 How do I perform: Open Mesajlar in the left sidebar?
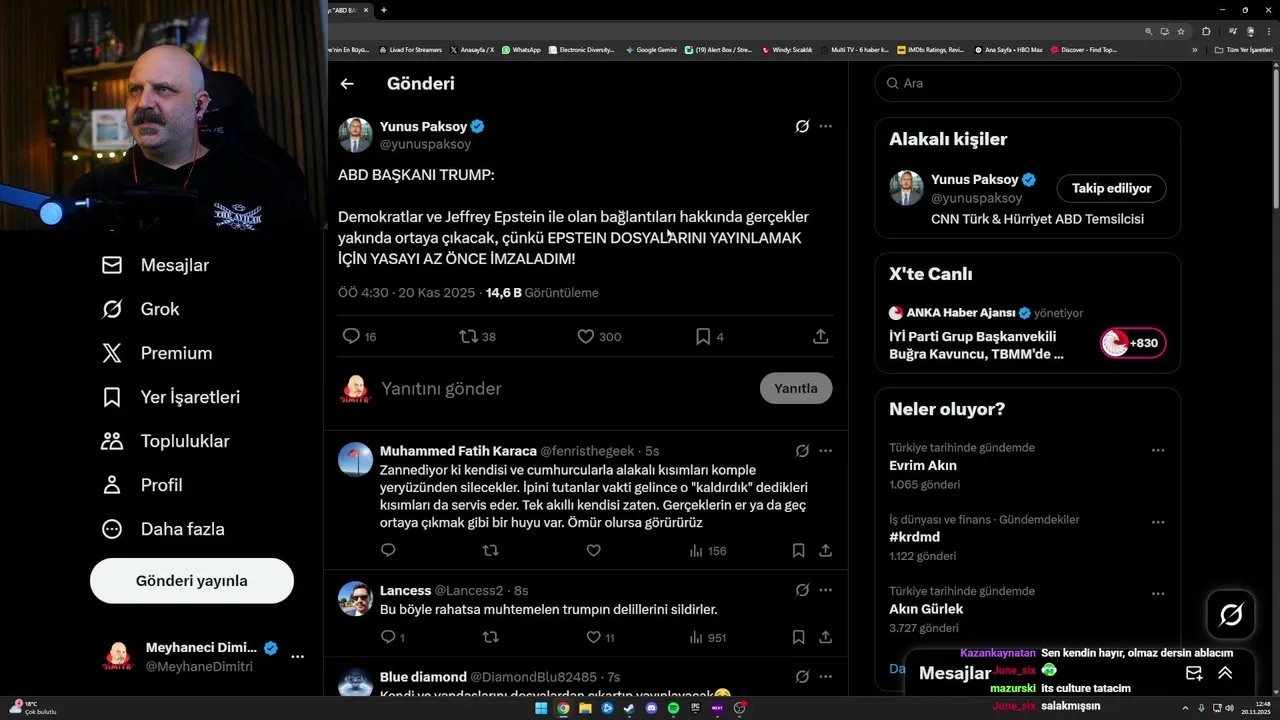coord(155,265)
